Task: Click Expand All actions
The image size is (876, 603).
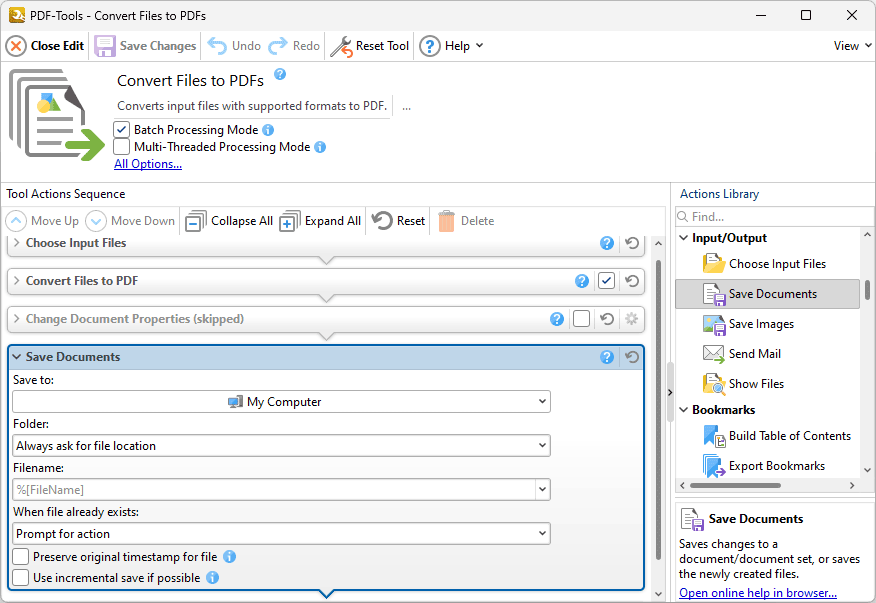Action: [x=320, y=221]
